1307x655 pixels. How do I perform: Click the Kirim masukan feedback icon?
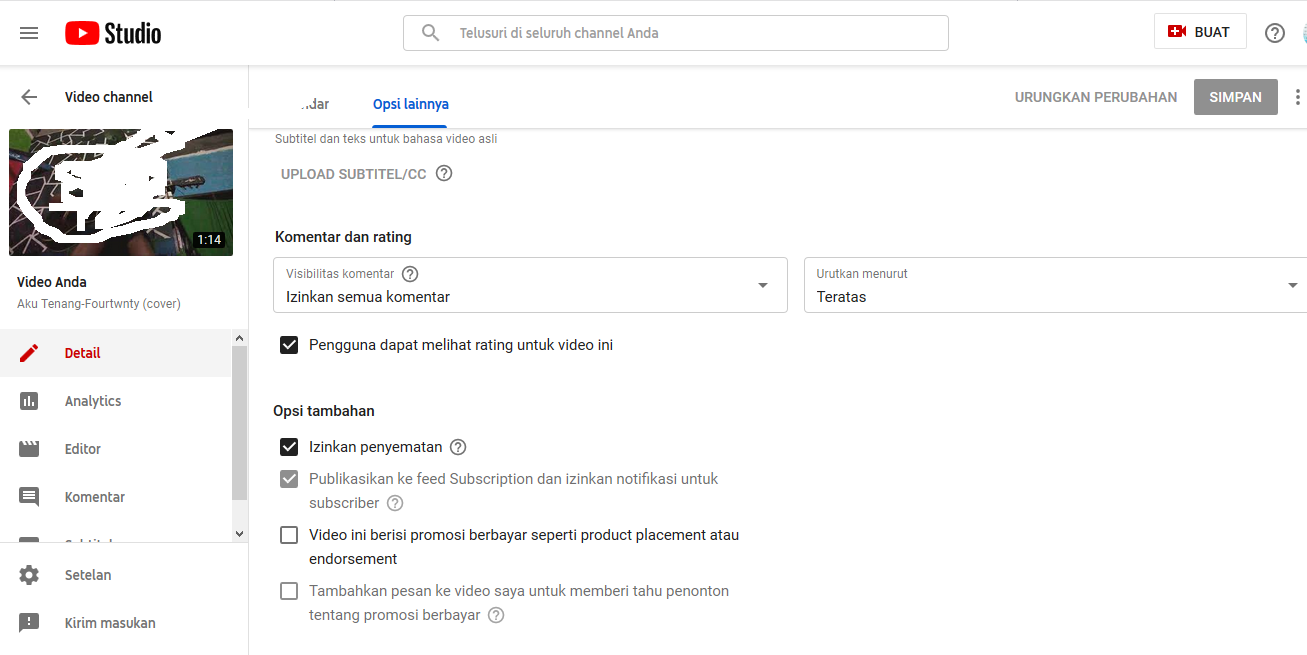(x=29, y=623)
